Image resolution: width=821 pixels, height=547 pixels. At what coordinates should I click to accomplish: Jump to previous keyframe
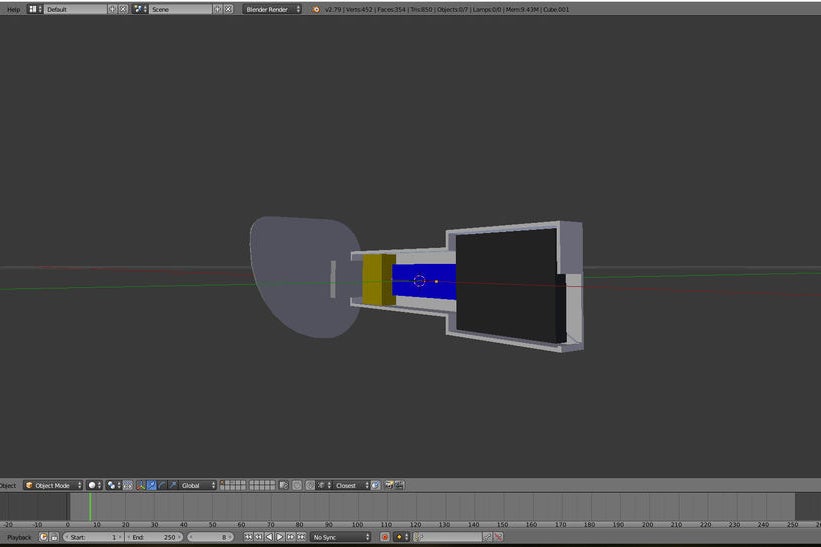259,537
